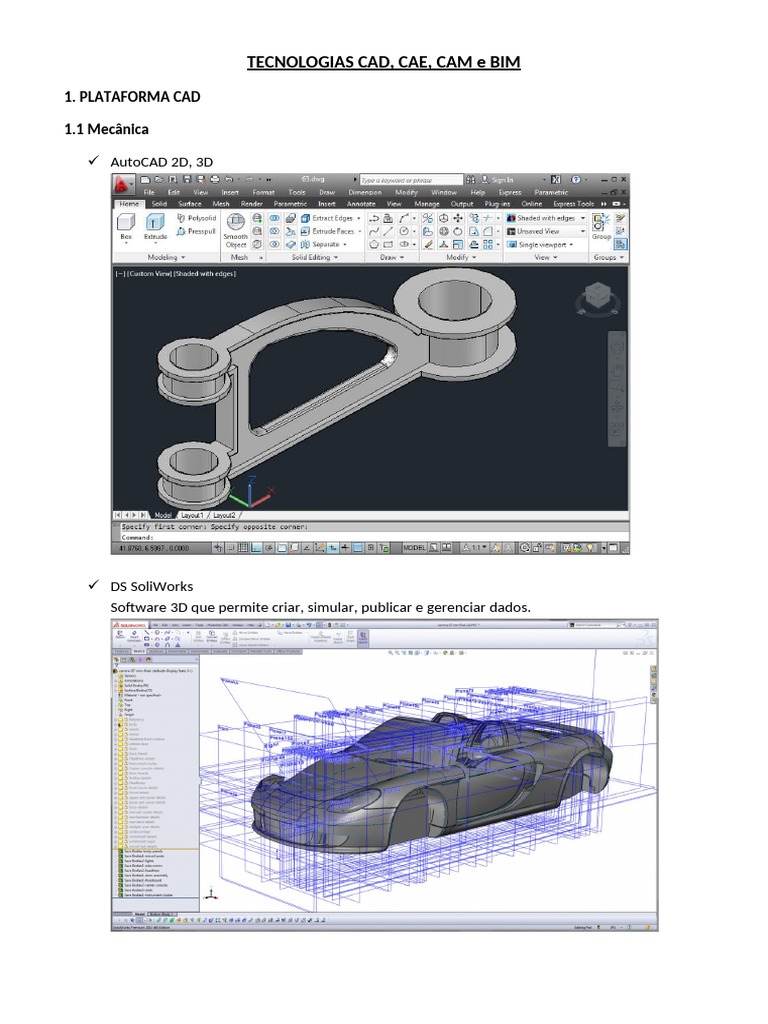Click the grid display status bar icon
This screenshot has width=768, height=1024.
243,548
